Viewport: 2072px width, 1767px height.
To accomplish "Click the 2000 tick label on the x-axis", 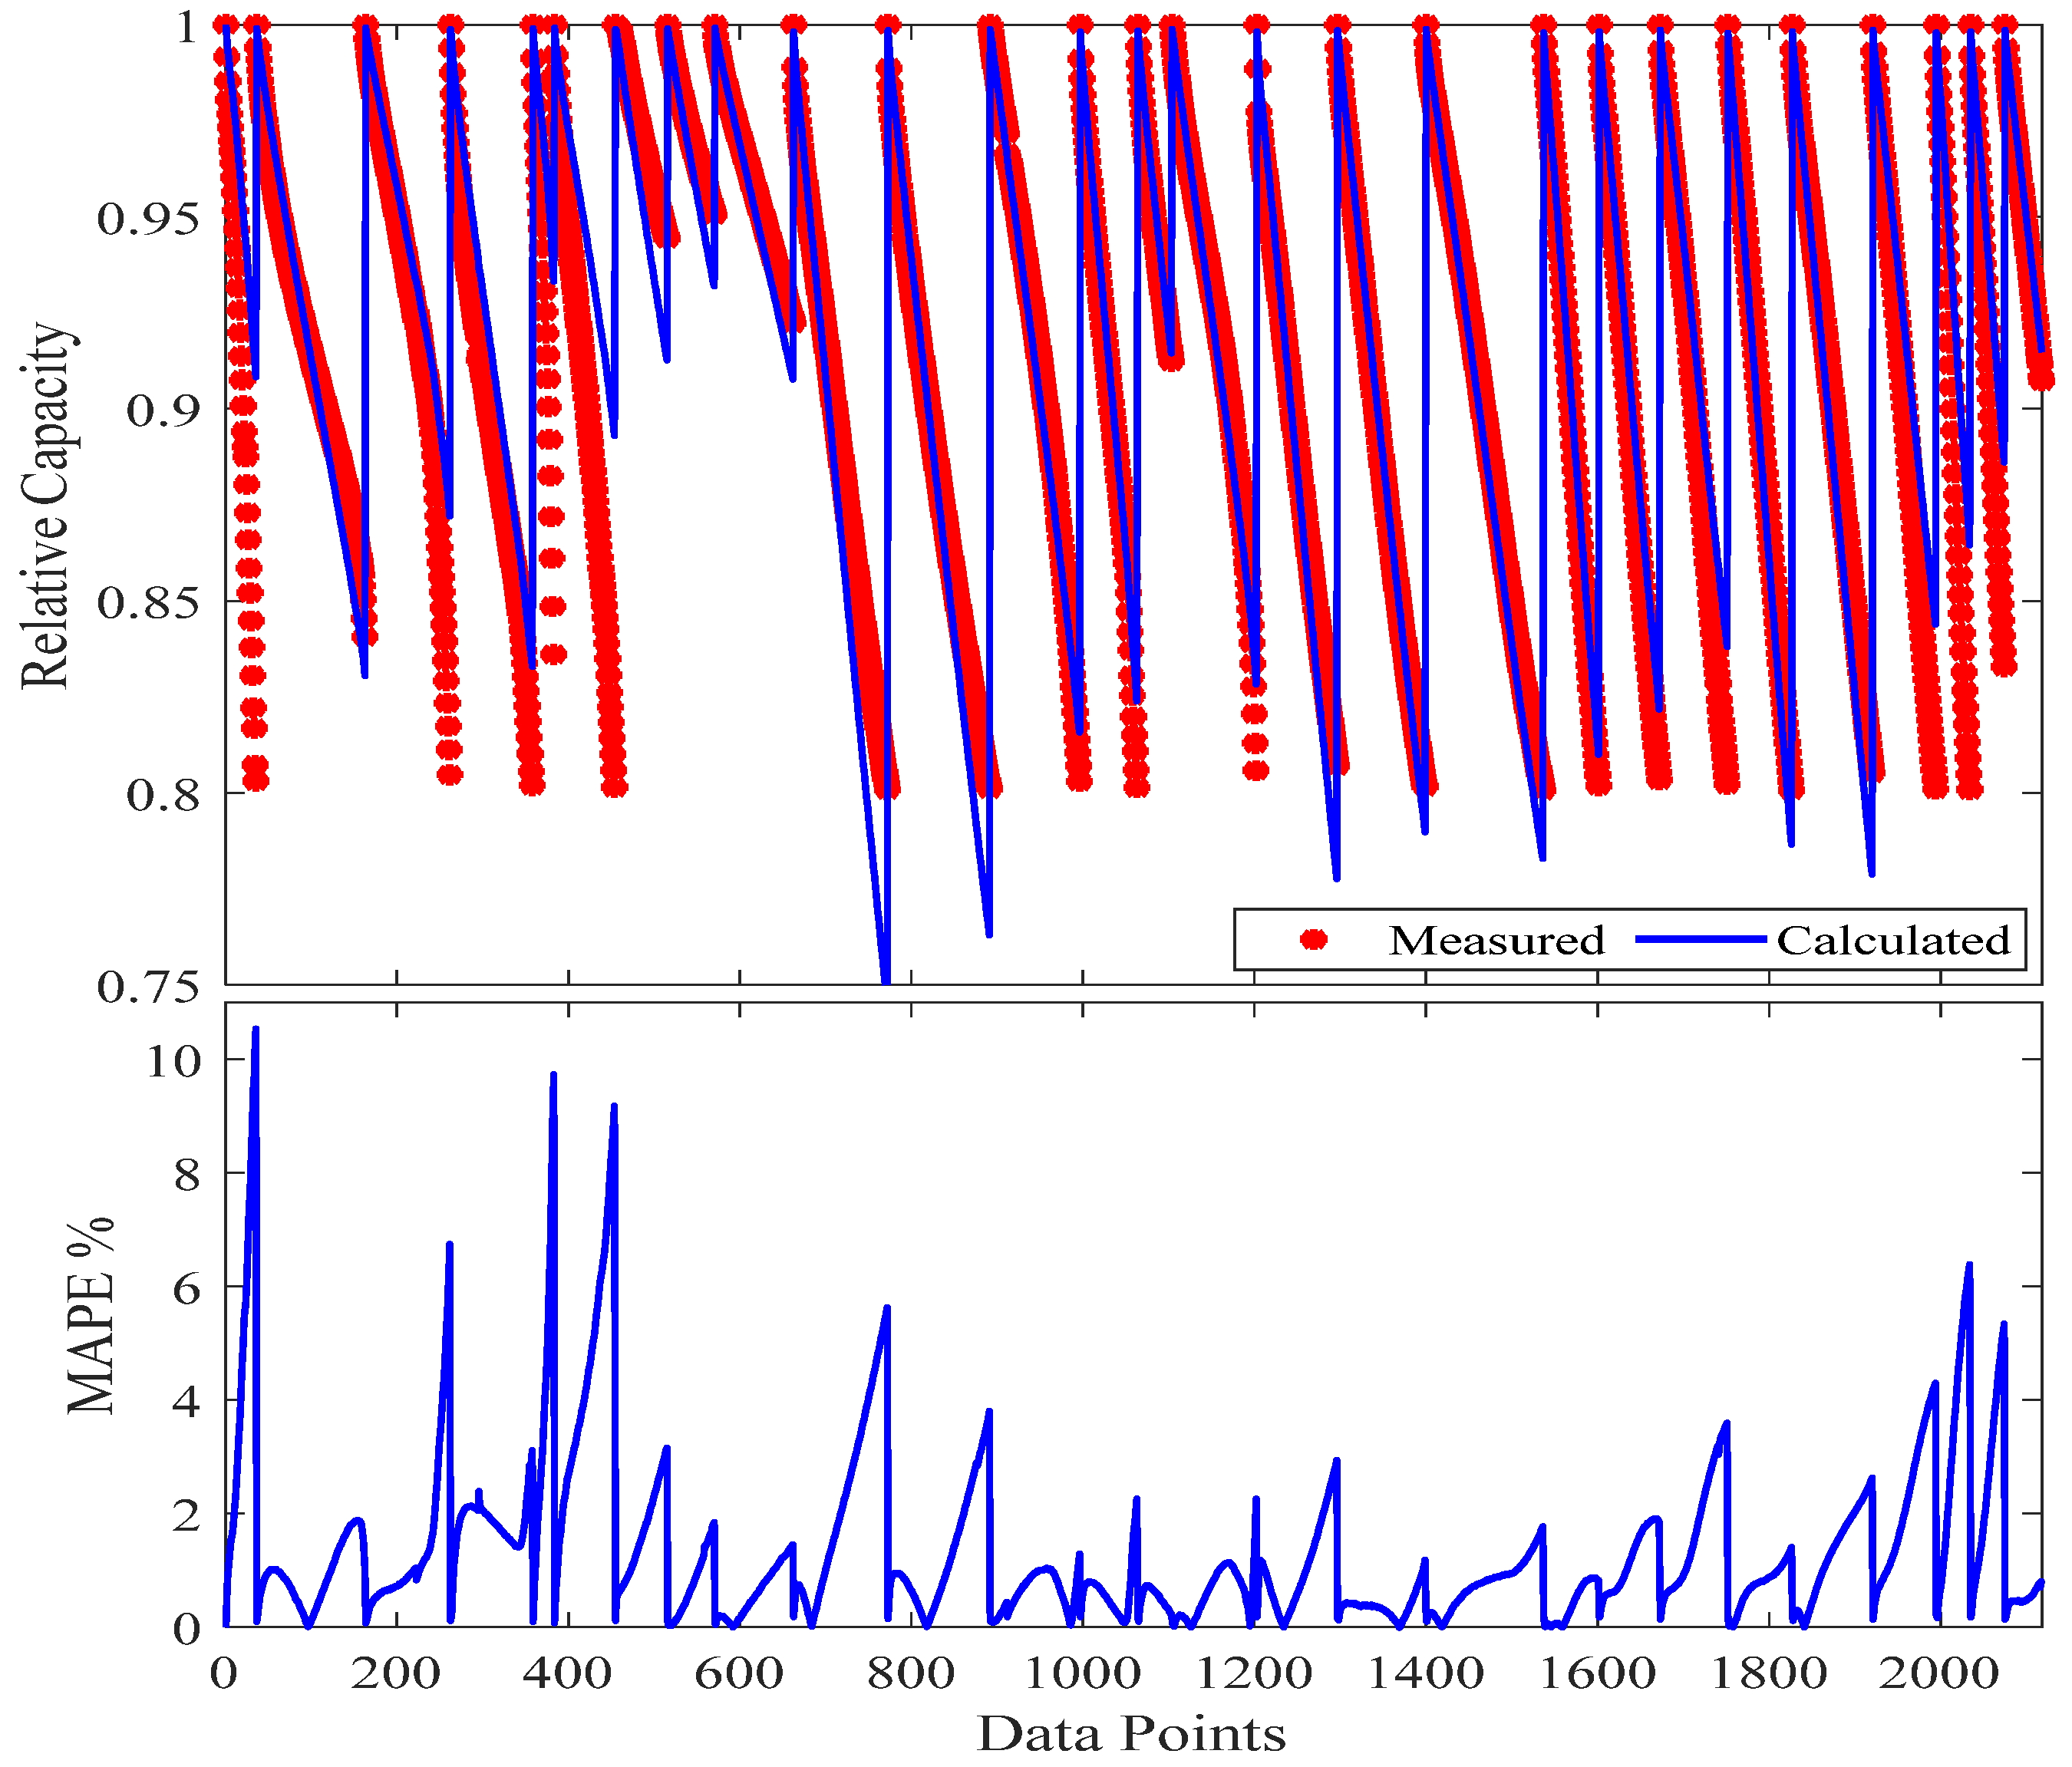I will point(1940,1672).
